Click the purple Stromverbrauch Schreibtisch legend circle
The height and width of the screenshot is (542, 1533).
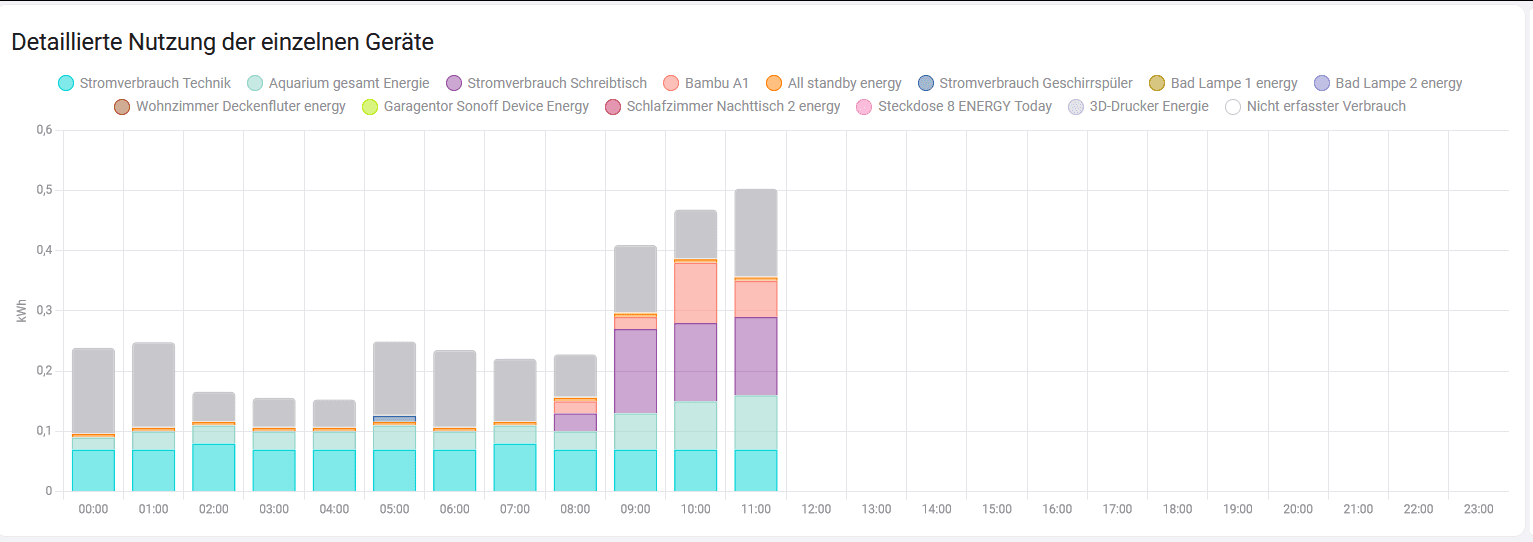point(454,83)
